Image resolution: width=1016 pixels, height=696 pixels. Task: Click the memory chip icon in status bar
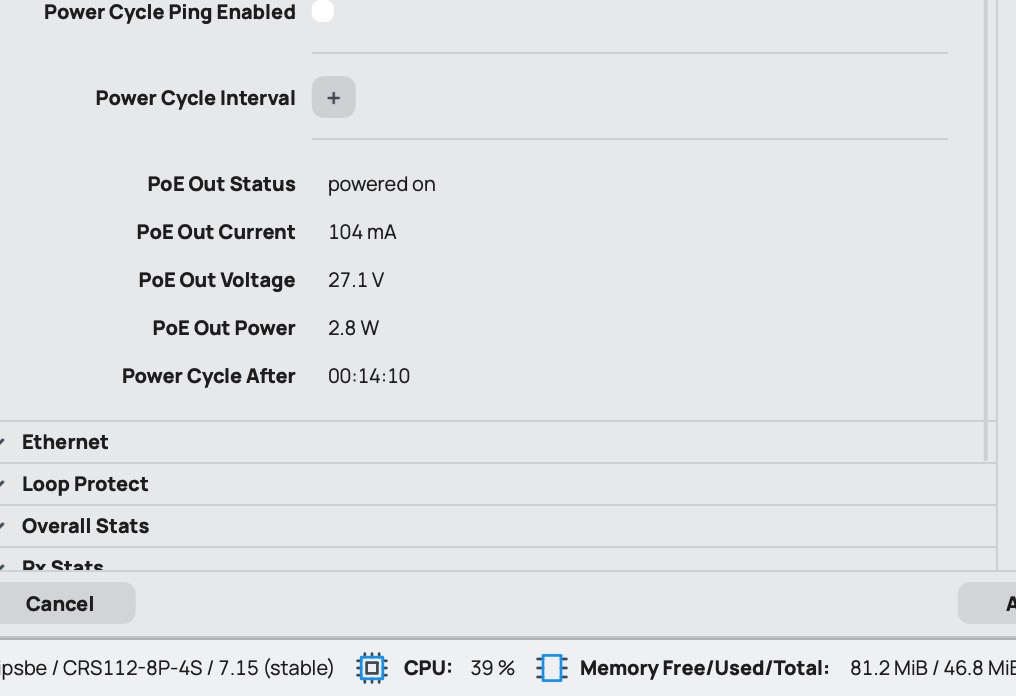(x=551, y=668)
